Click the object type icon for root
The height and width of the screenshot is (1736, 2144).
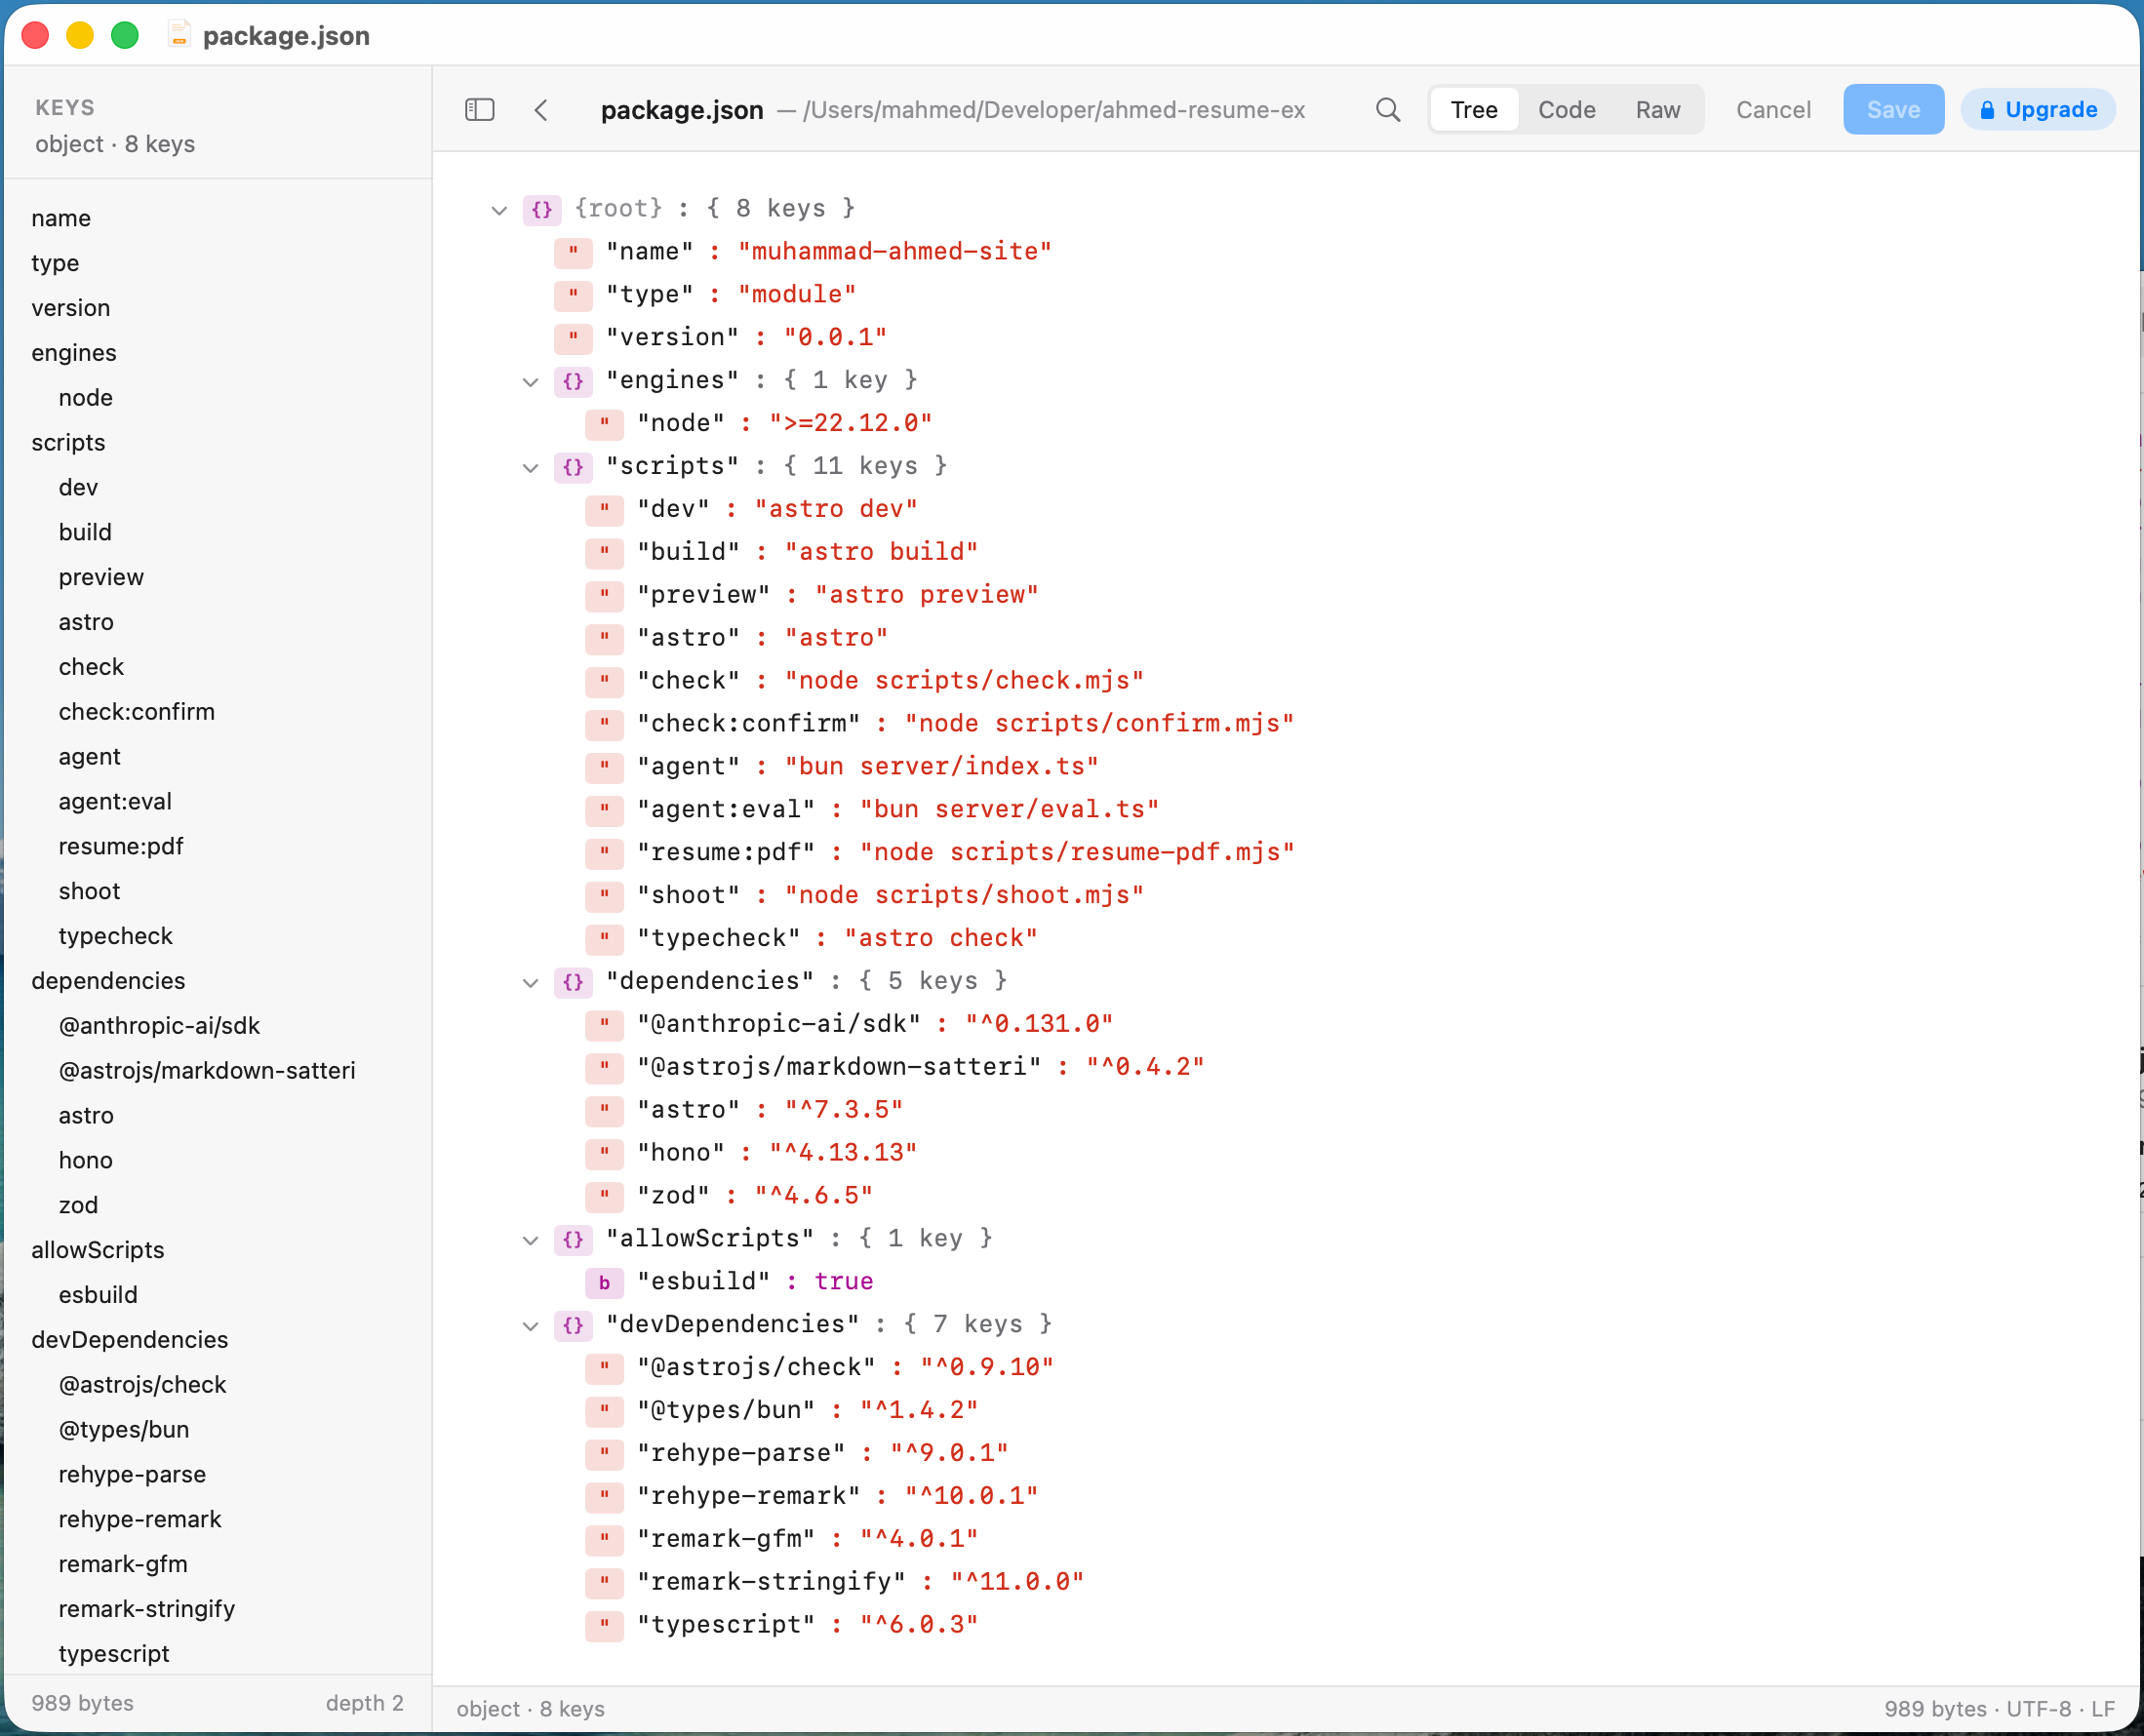pos(542,209)
